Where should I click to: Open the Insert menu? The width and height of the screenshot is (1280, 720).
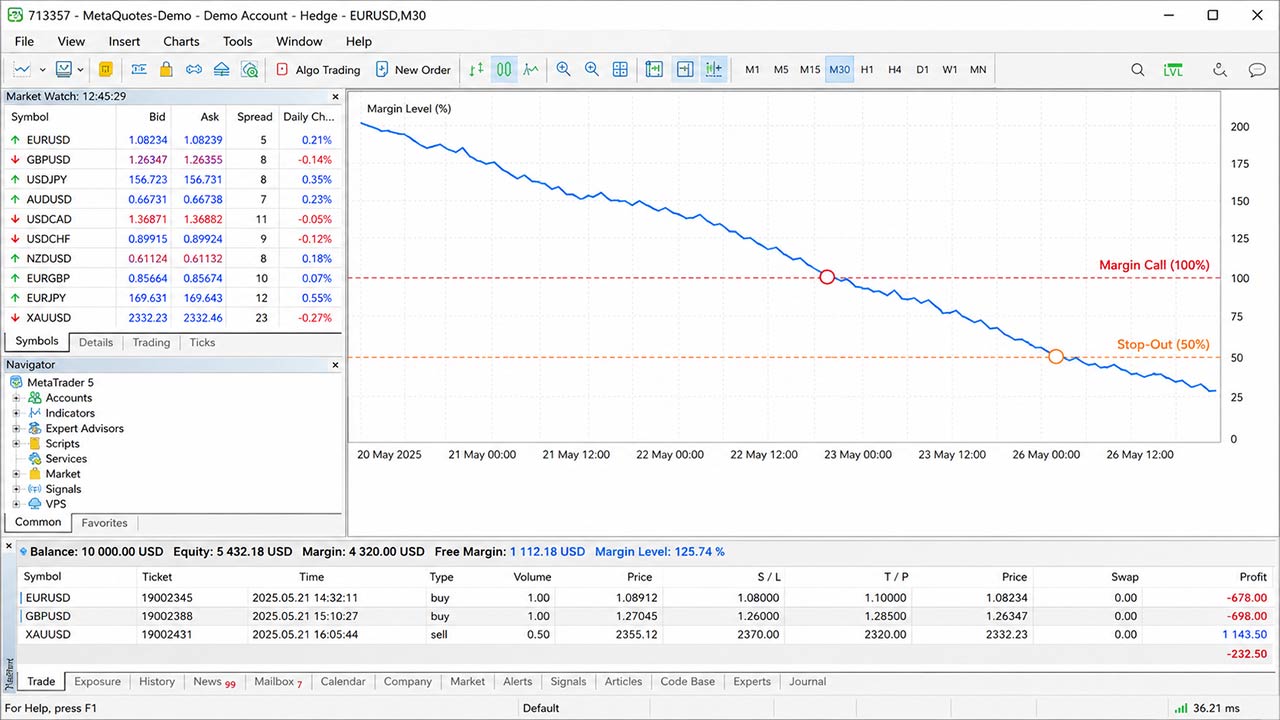[x=125, y=41]
